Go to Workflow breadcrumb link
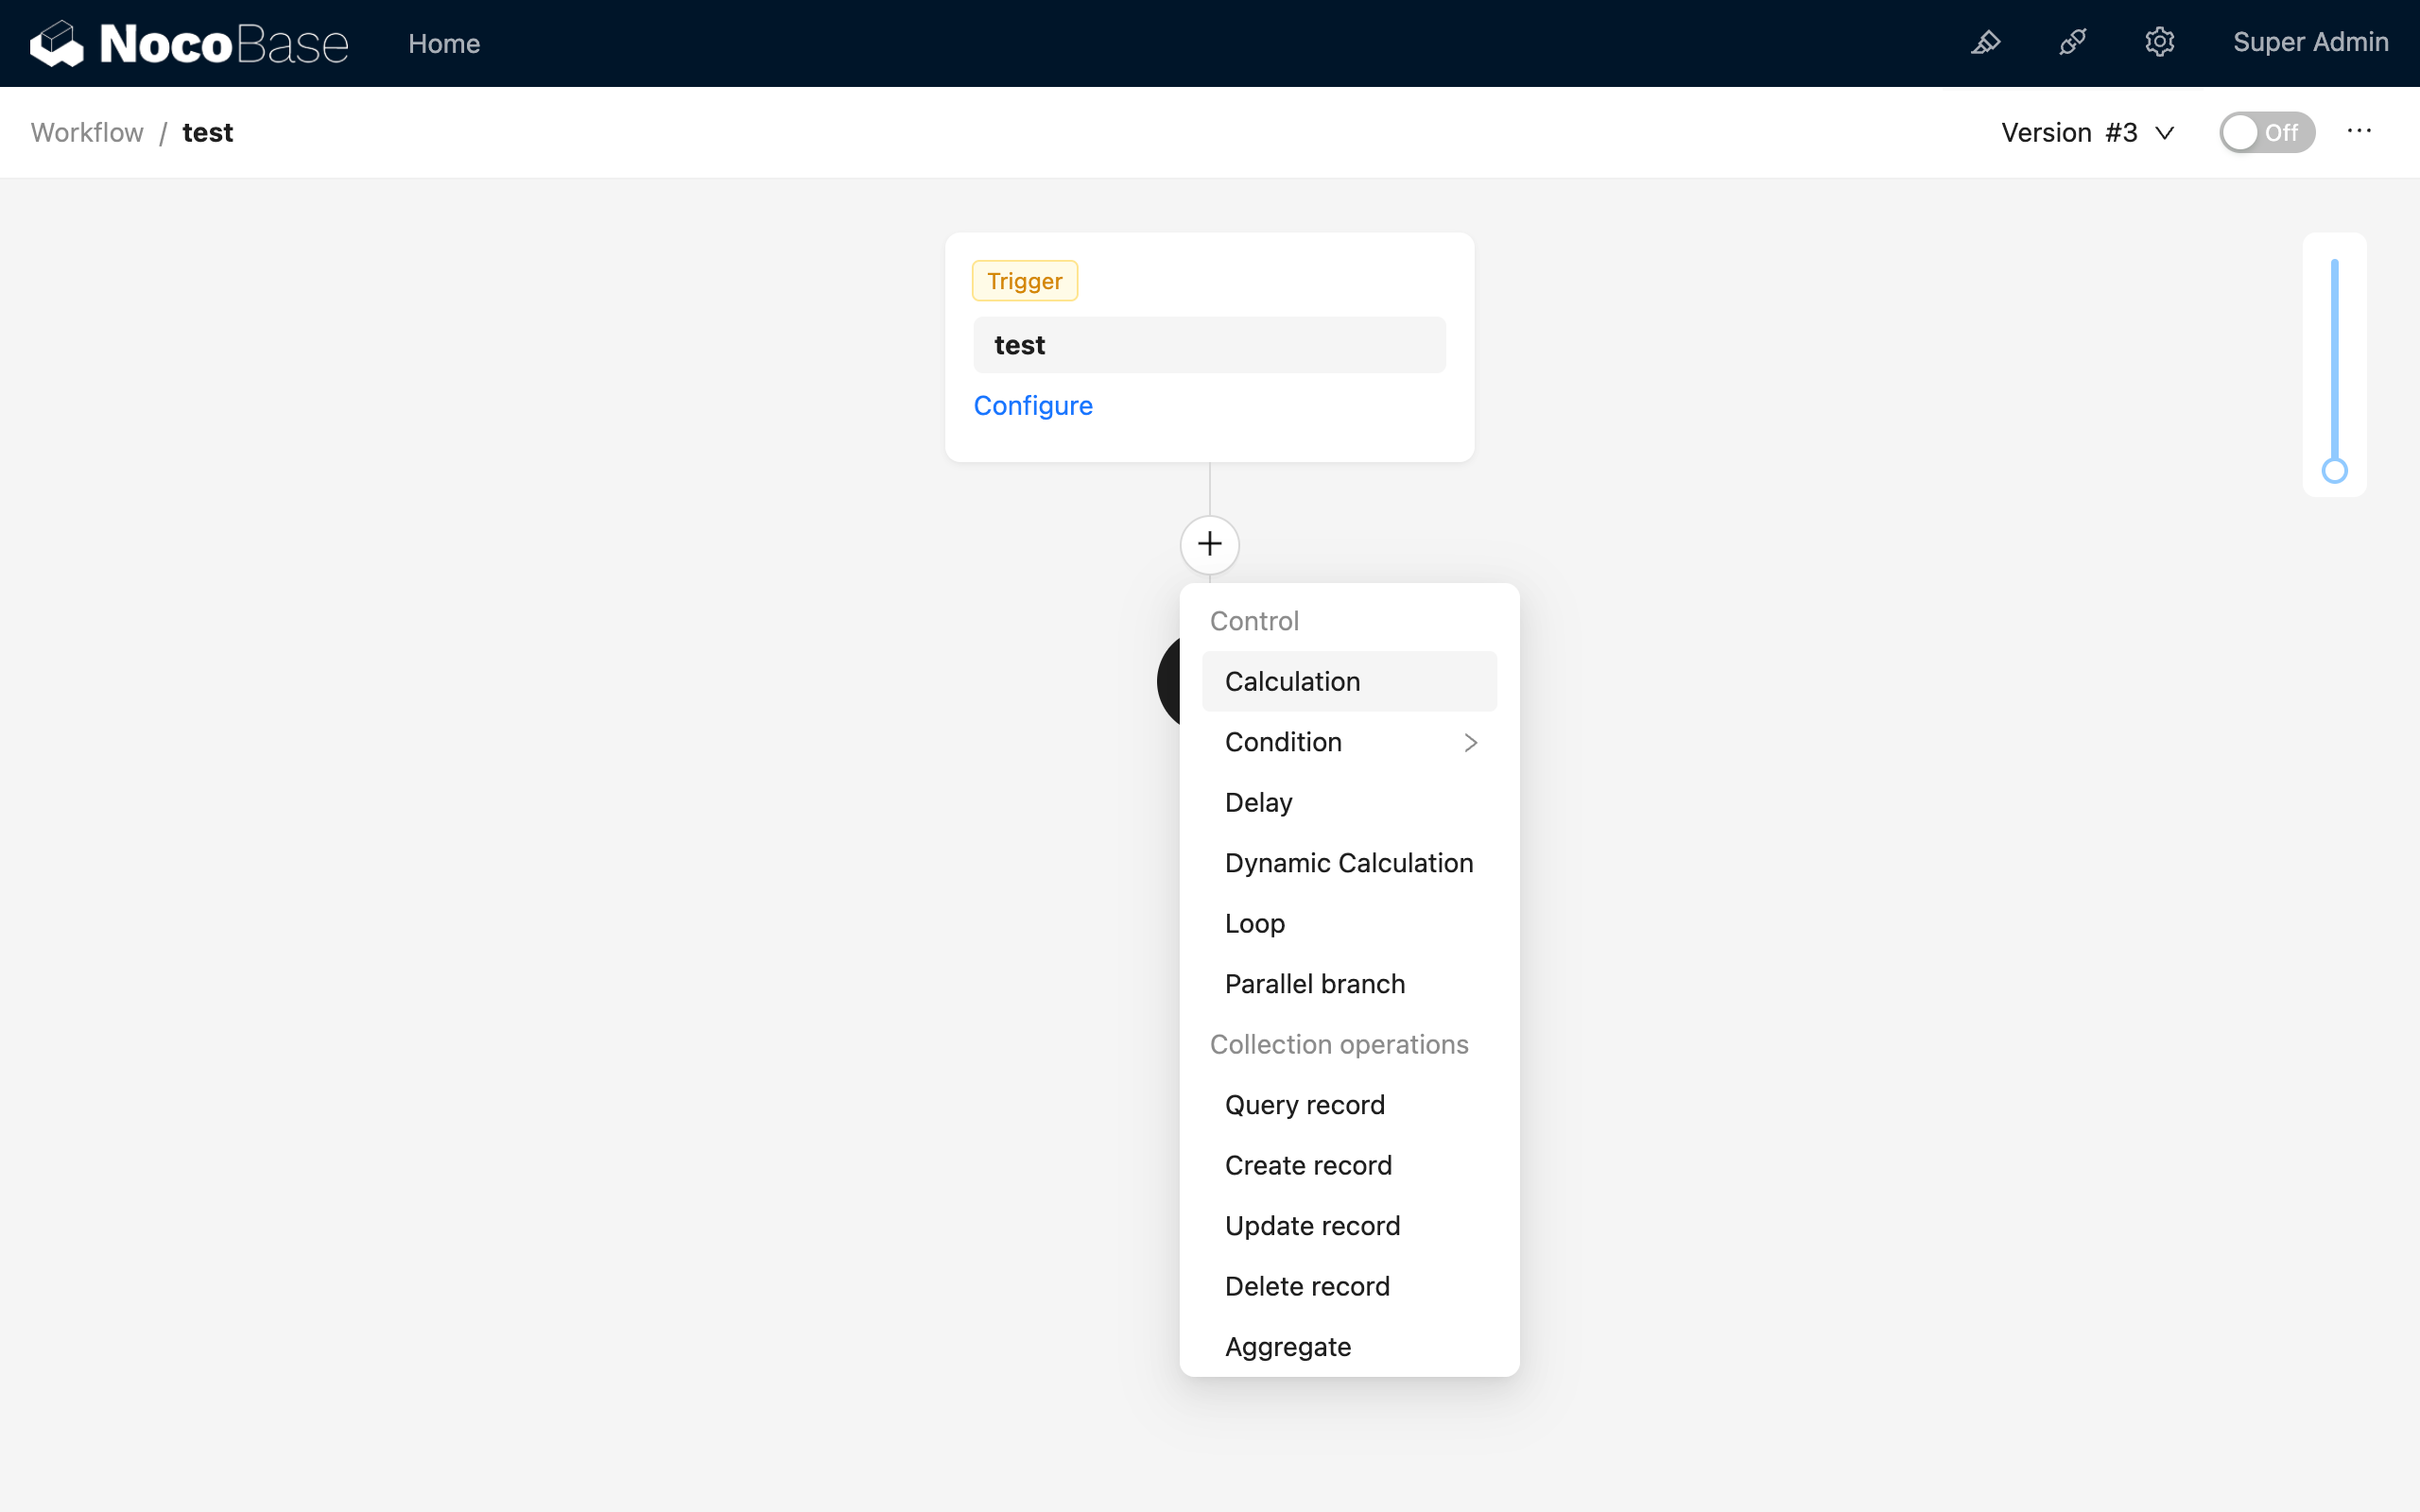The height and width of the screenshot is (1512, 2420). click(87, 132)
